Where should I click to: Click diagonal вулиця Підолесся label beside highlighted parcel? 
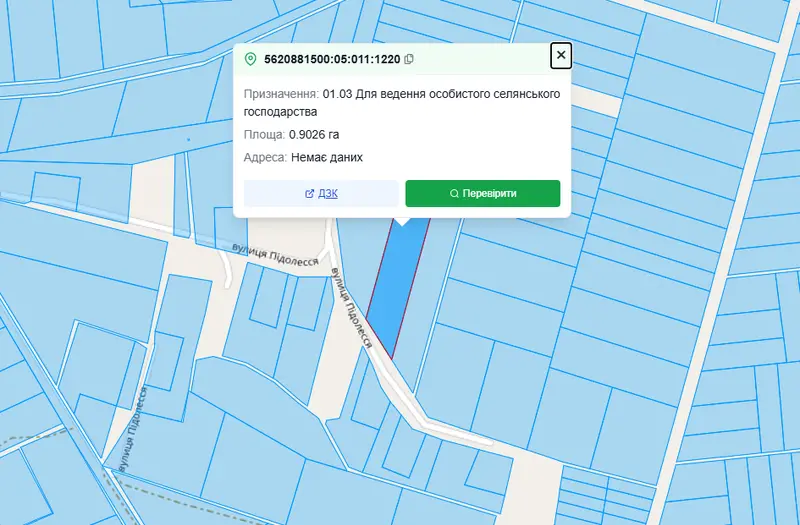tap(352, 308)
